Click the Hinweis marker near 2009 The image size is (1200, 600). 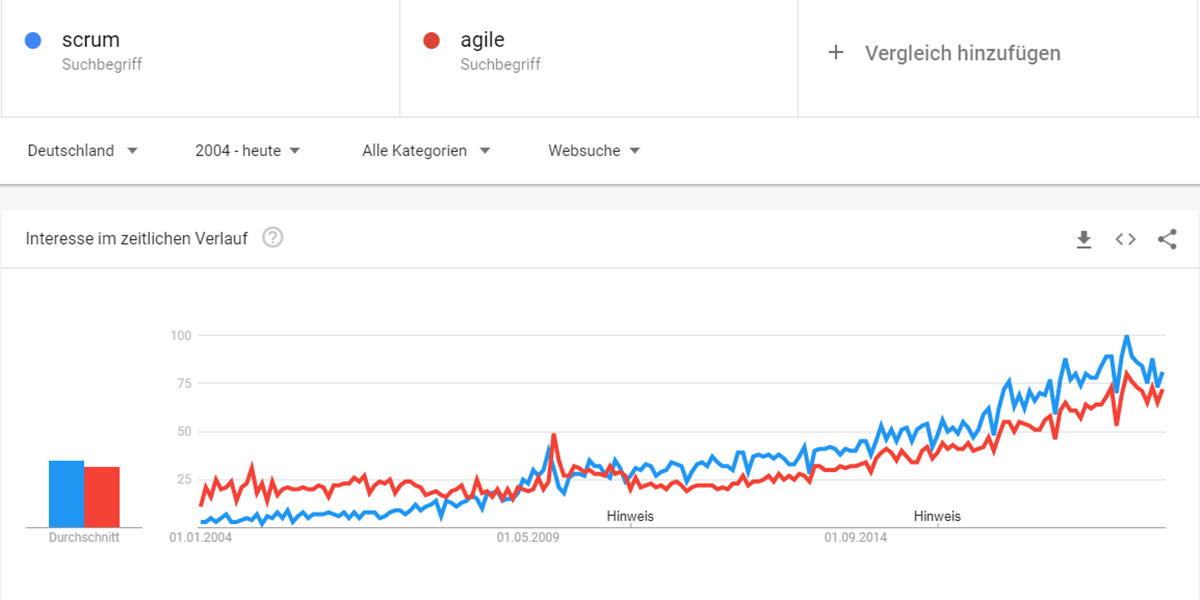tap(630, 517)
